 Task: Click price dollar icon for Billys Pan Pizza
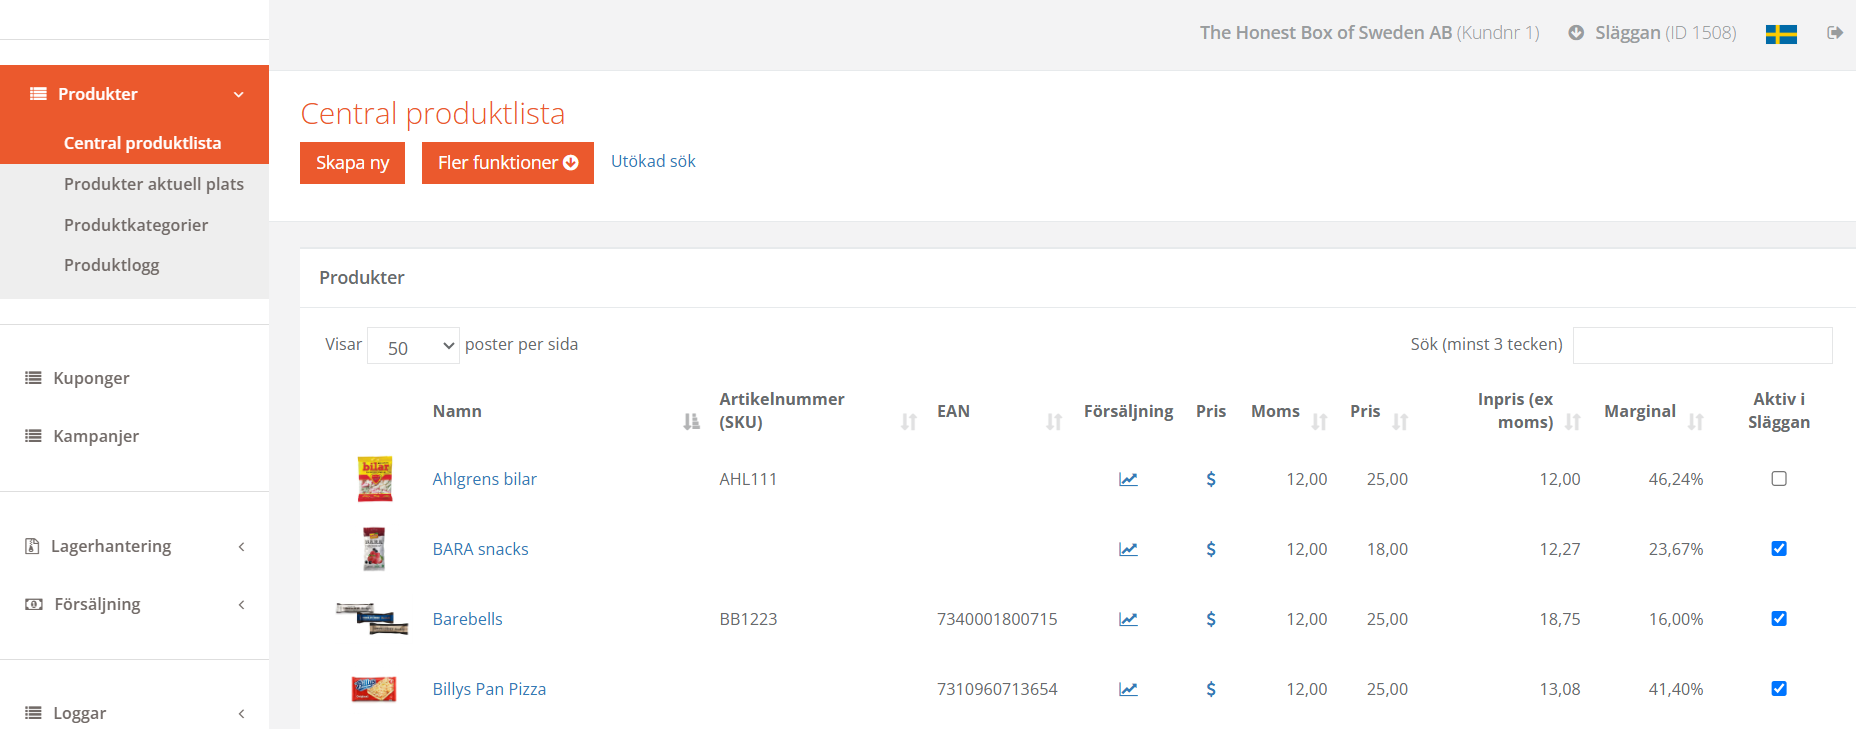(1210, 689)
